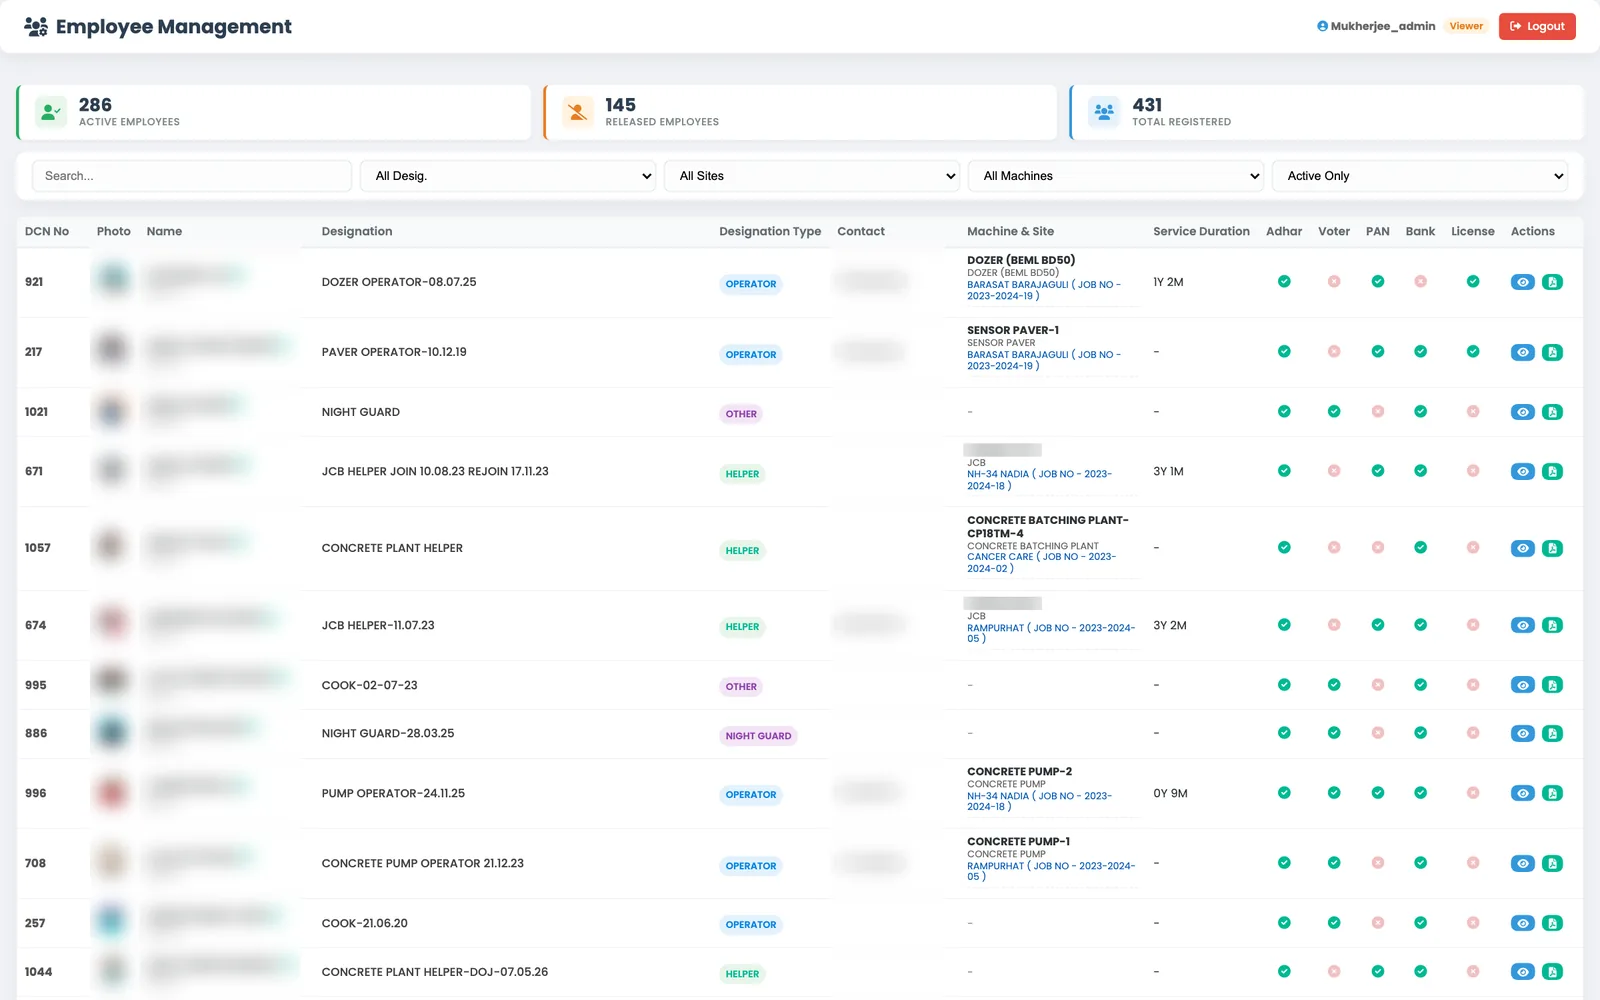
Task: Click the 431 Total Registered card
Action: point(1326,112)
